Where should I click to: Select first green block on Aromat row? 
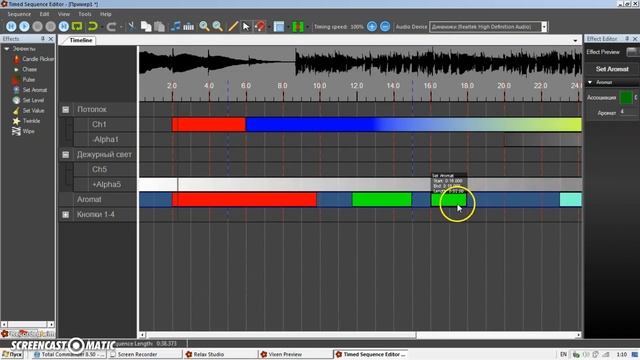click(x=382, y=200)
